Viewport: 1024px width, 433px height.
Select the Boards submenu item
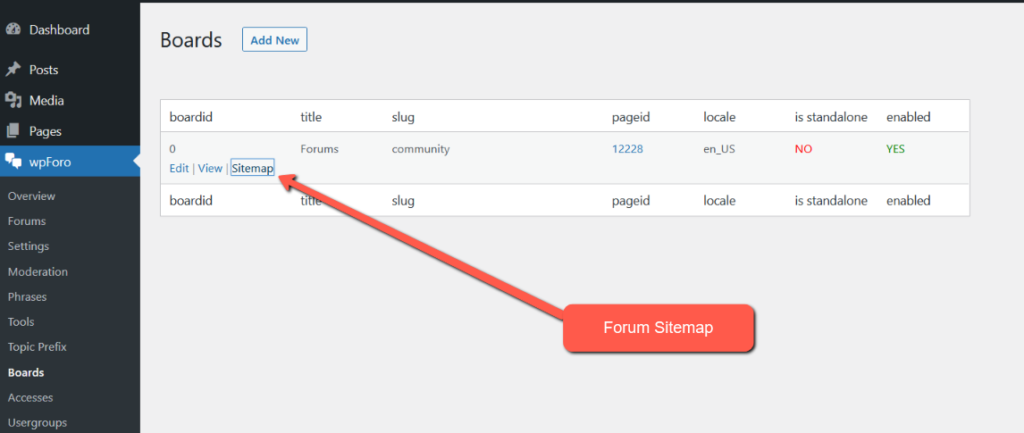[26, 372]
